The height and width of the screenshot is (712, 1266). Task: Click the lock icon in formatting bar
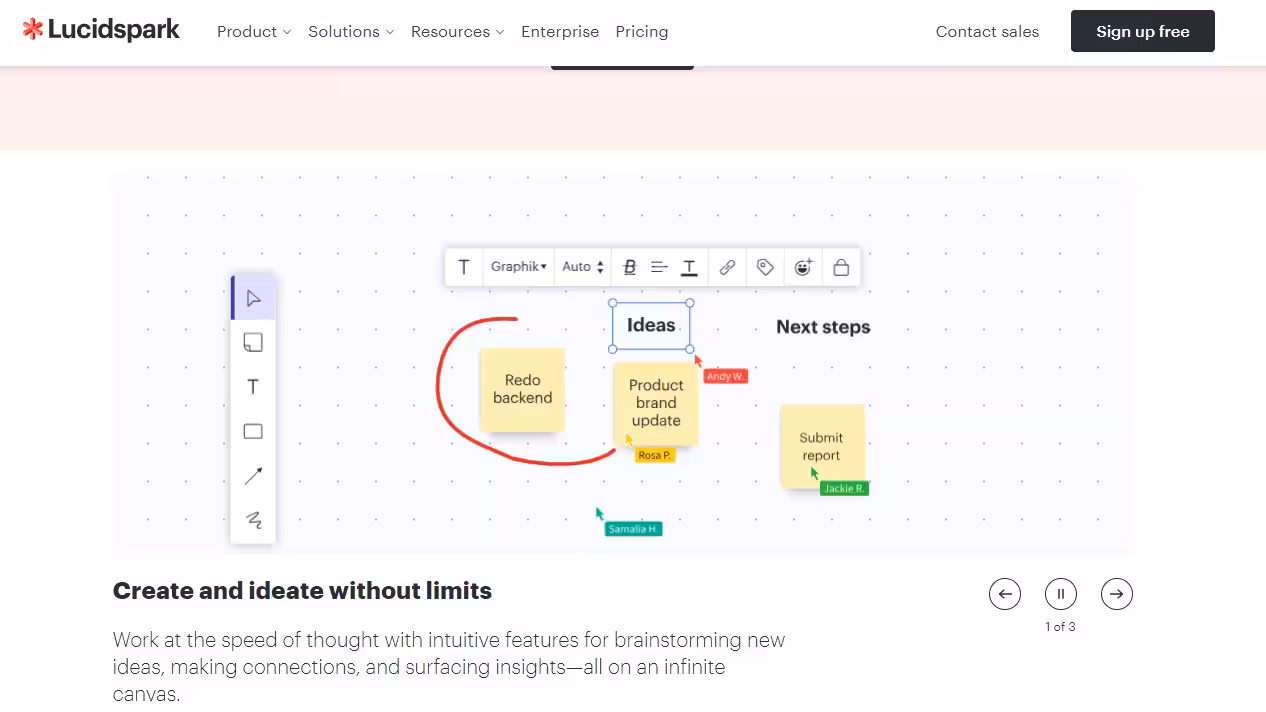[x=841, y=267]
